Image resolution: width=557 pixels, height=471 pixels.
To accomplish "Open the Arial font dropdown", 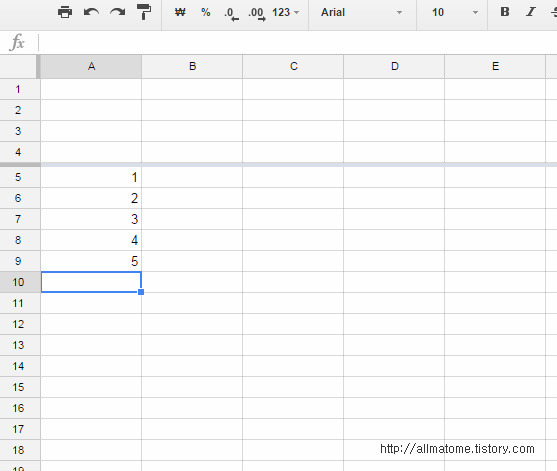I will (362, 12).
